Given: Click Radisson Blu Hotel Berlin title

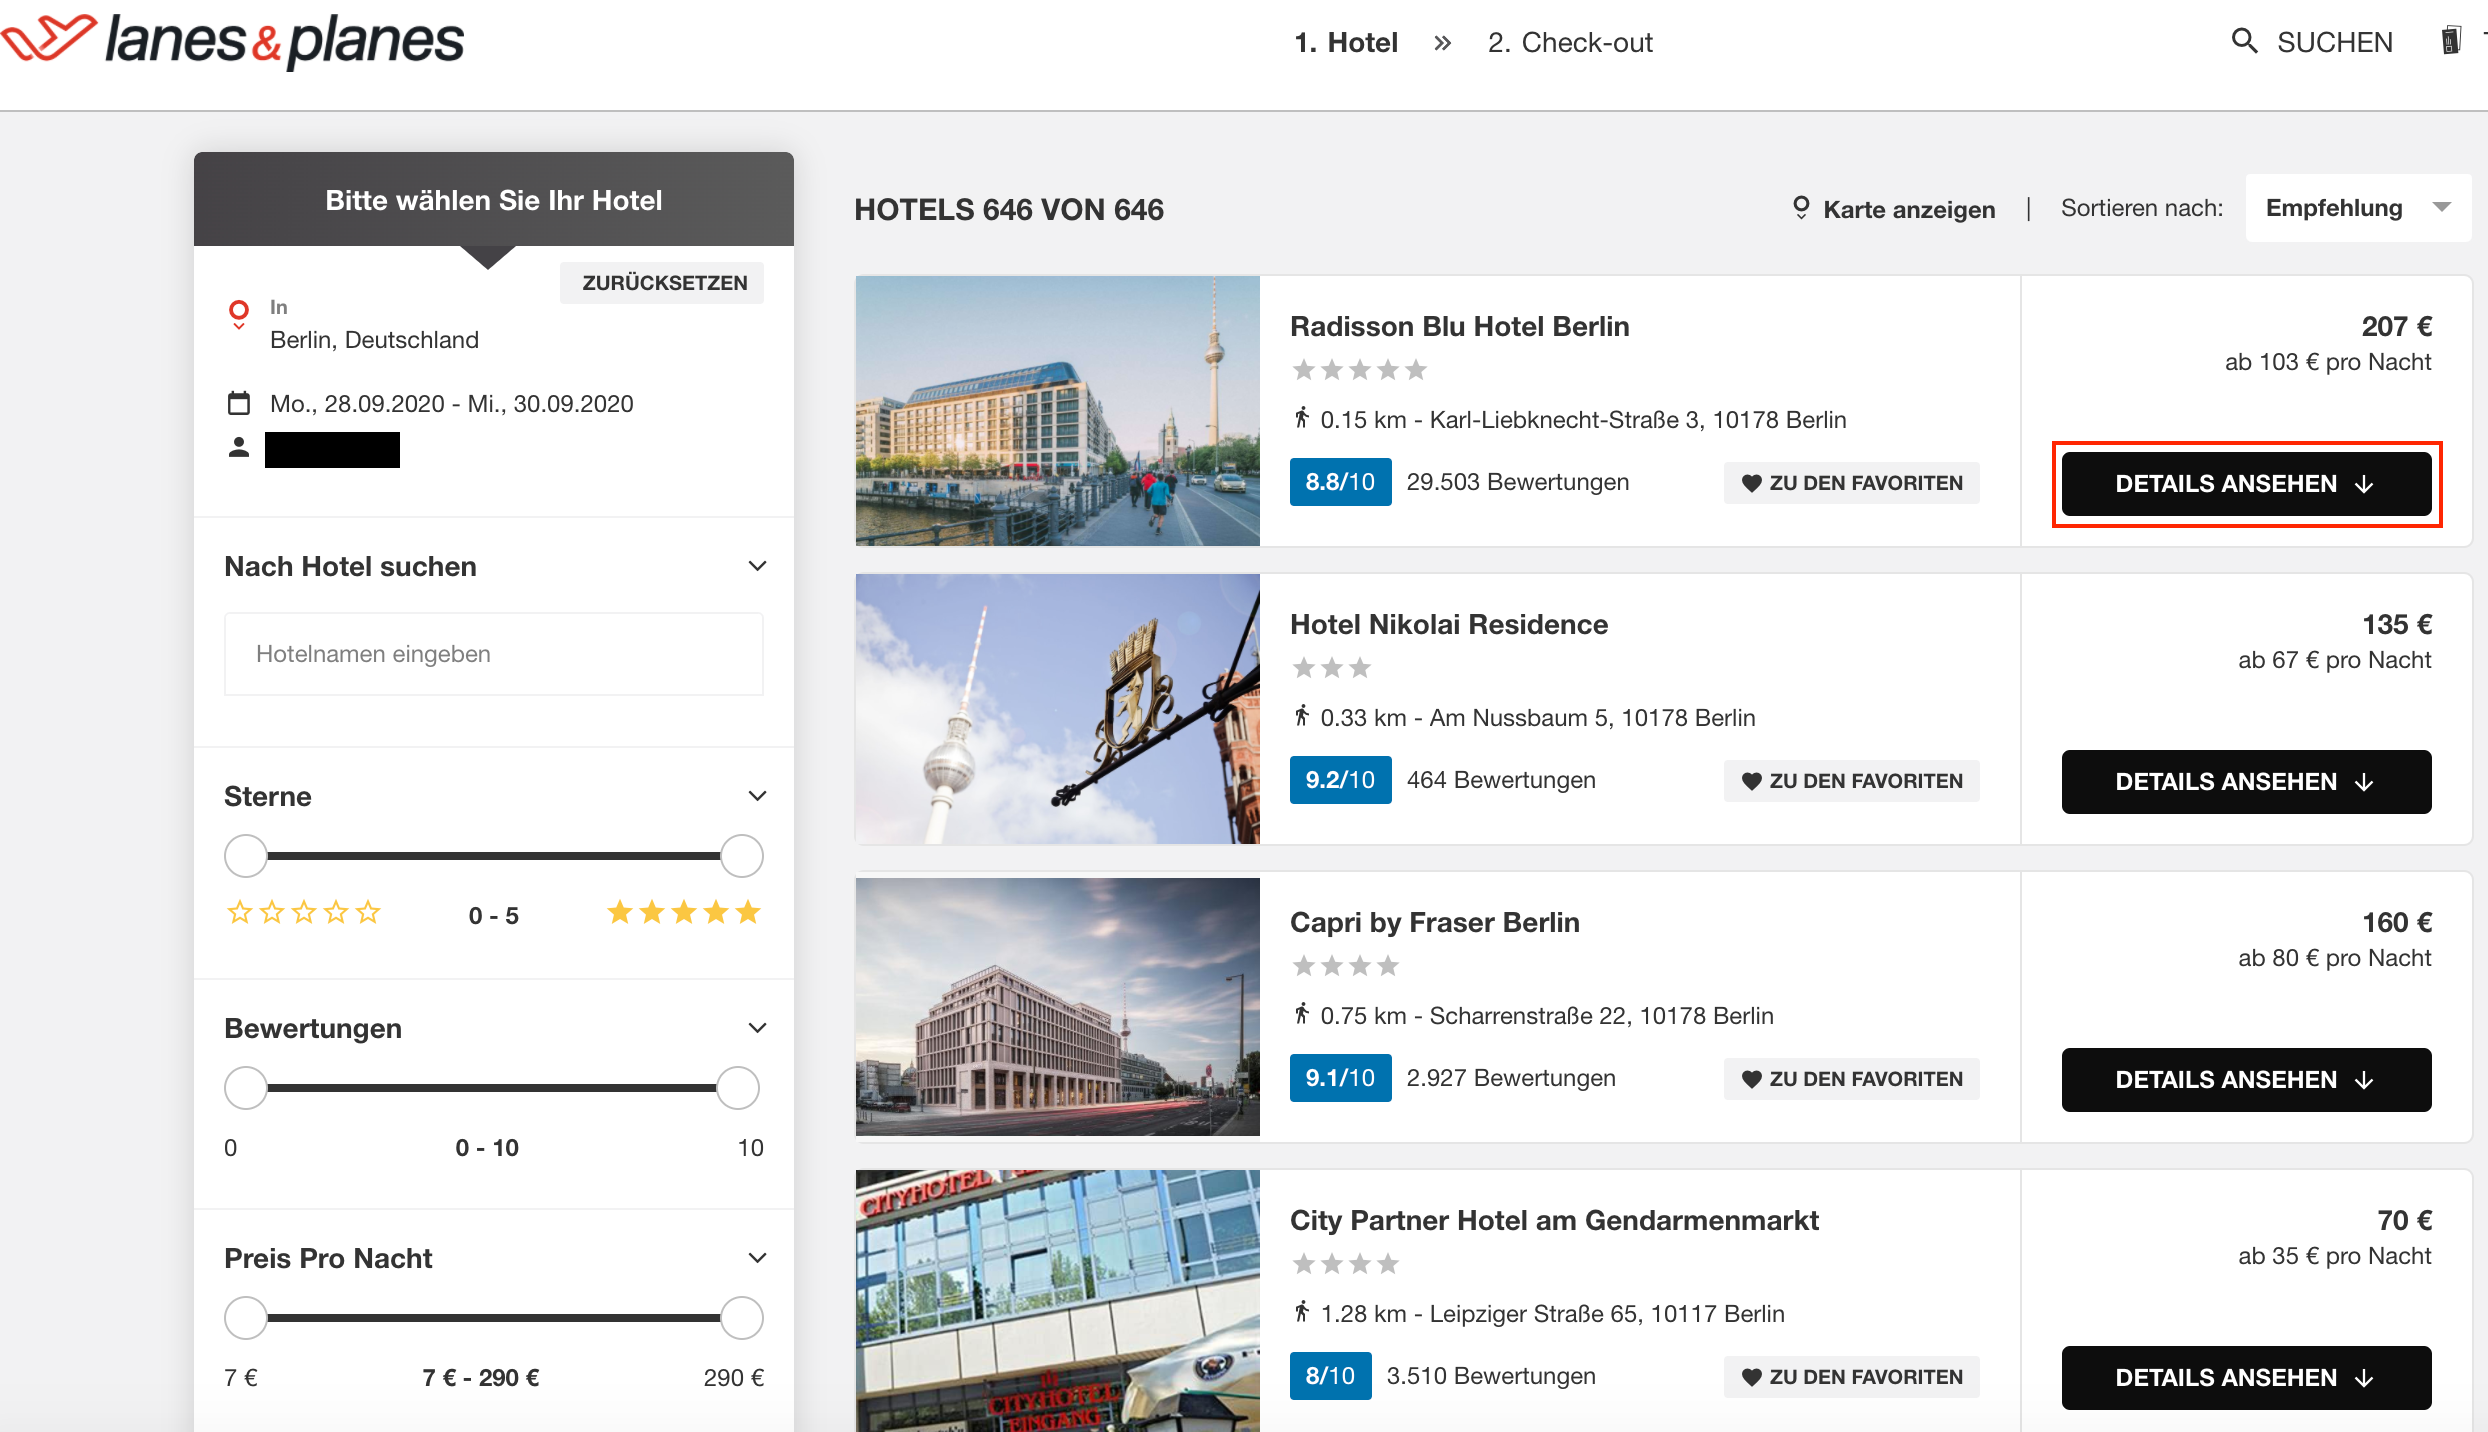Looking at the screenshot, I should pos(1459,326).
